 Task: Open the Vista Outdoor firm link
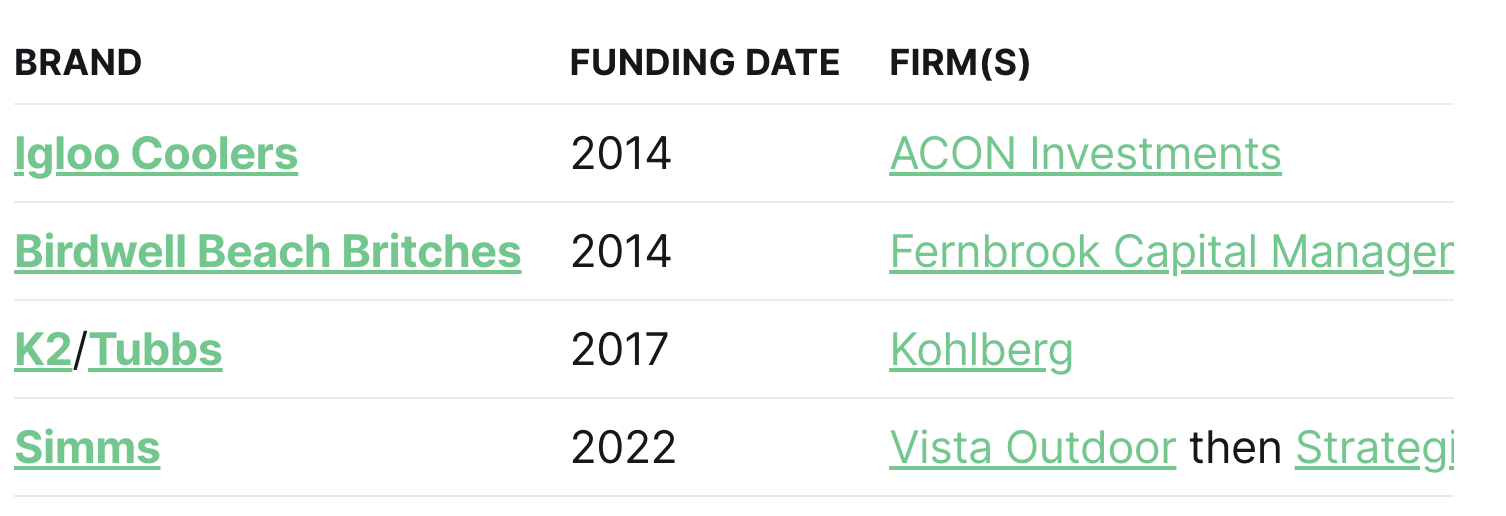(1032, 448)
